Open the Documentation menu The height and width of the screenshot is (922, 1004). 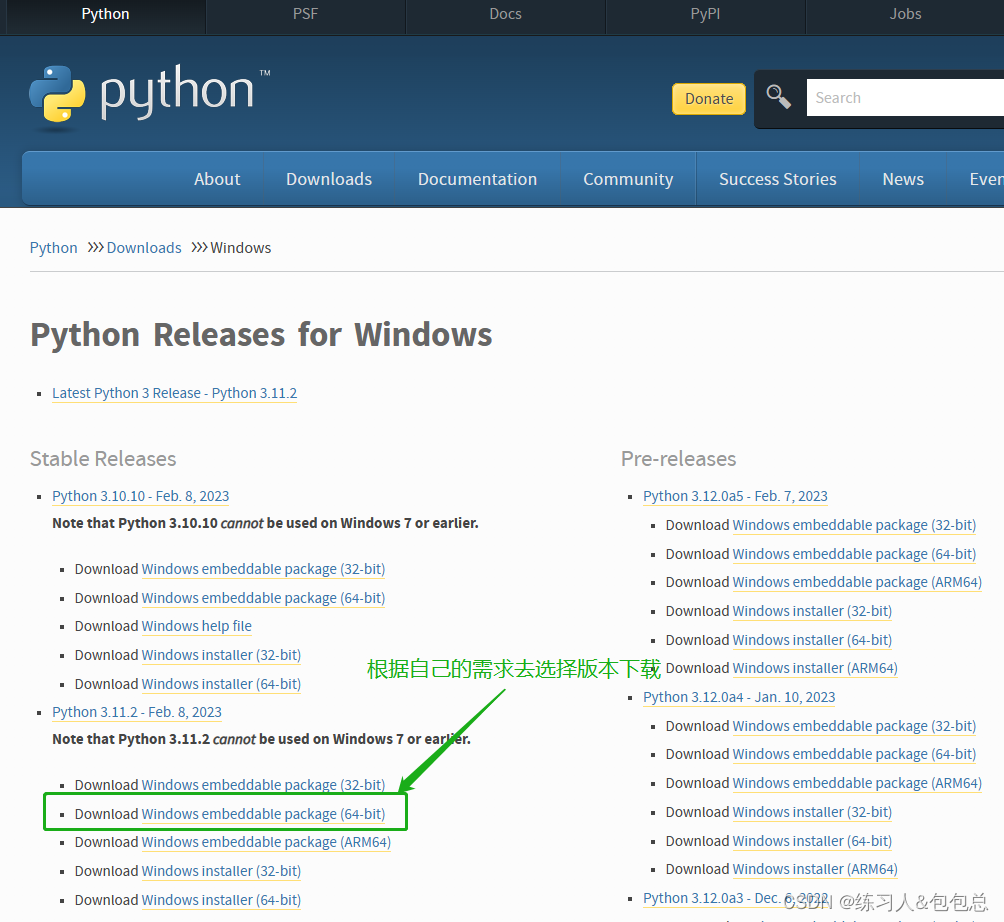click(x=477, y=178)
